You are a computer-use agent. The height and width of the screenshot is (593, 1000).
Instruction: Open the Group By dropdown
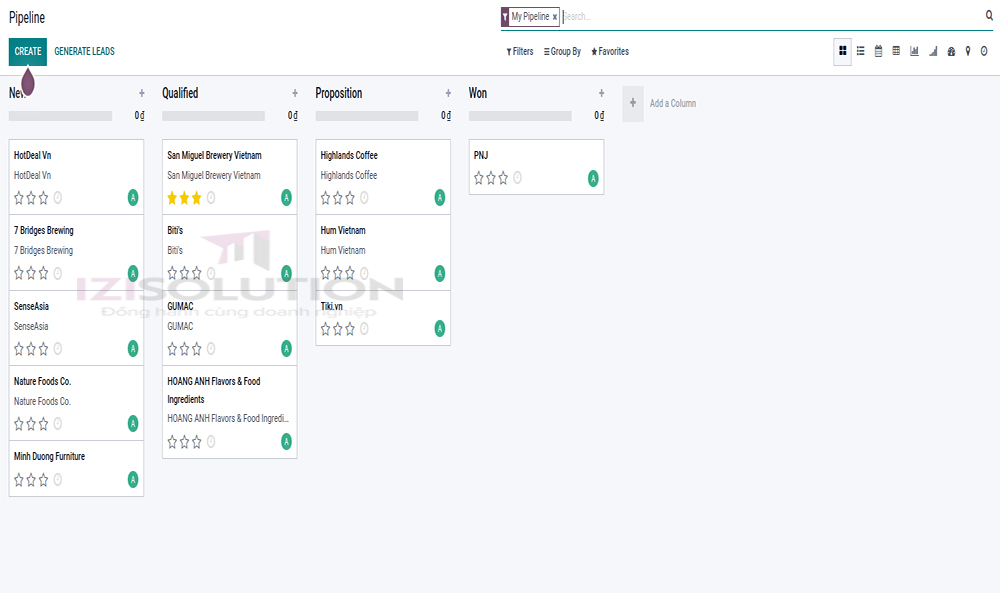(561, 51)
